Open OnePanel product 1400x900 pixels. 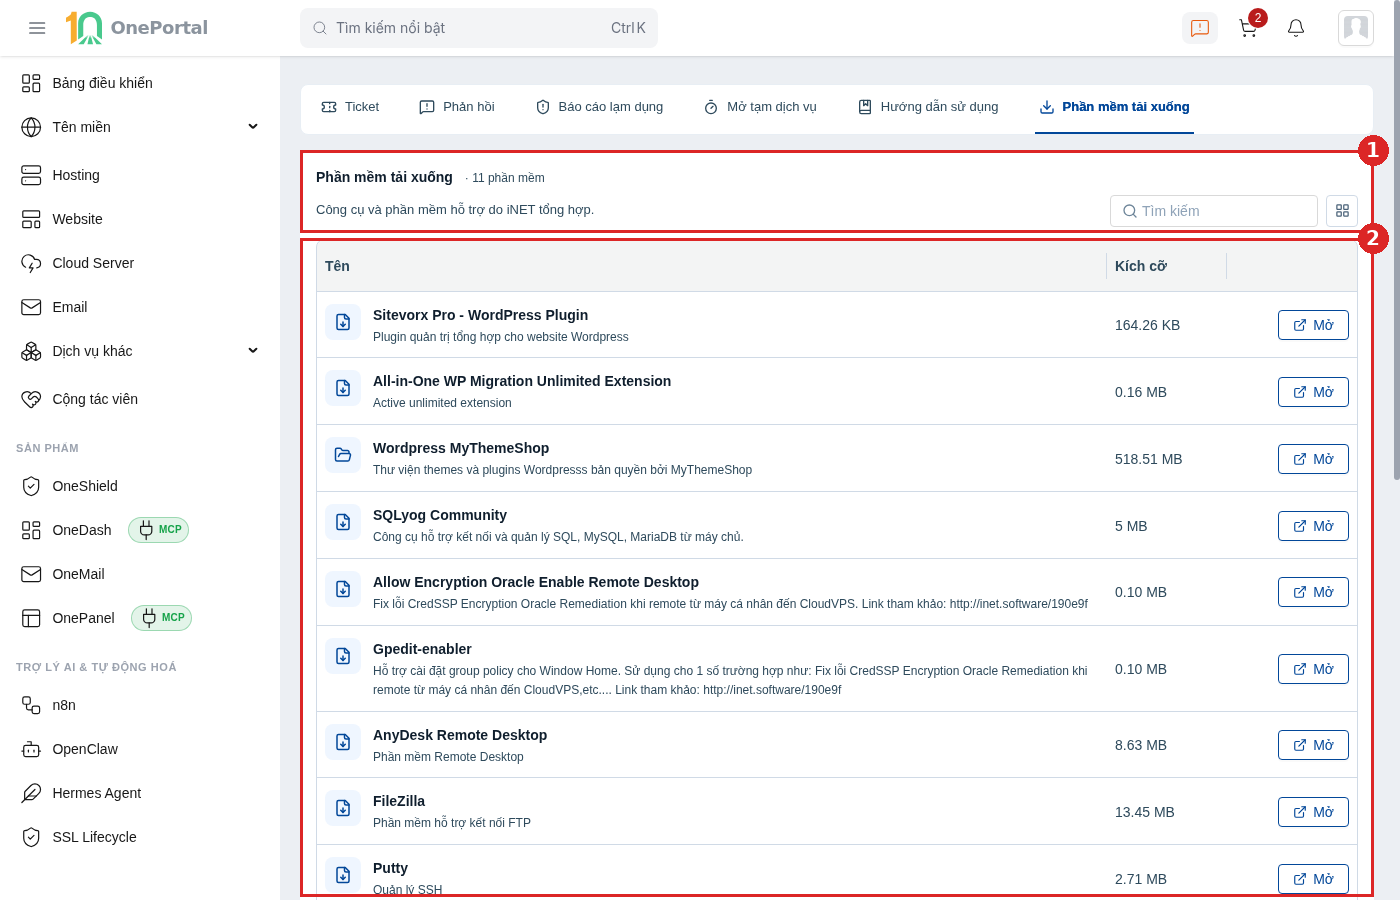tap(84, 618)
